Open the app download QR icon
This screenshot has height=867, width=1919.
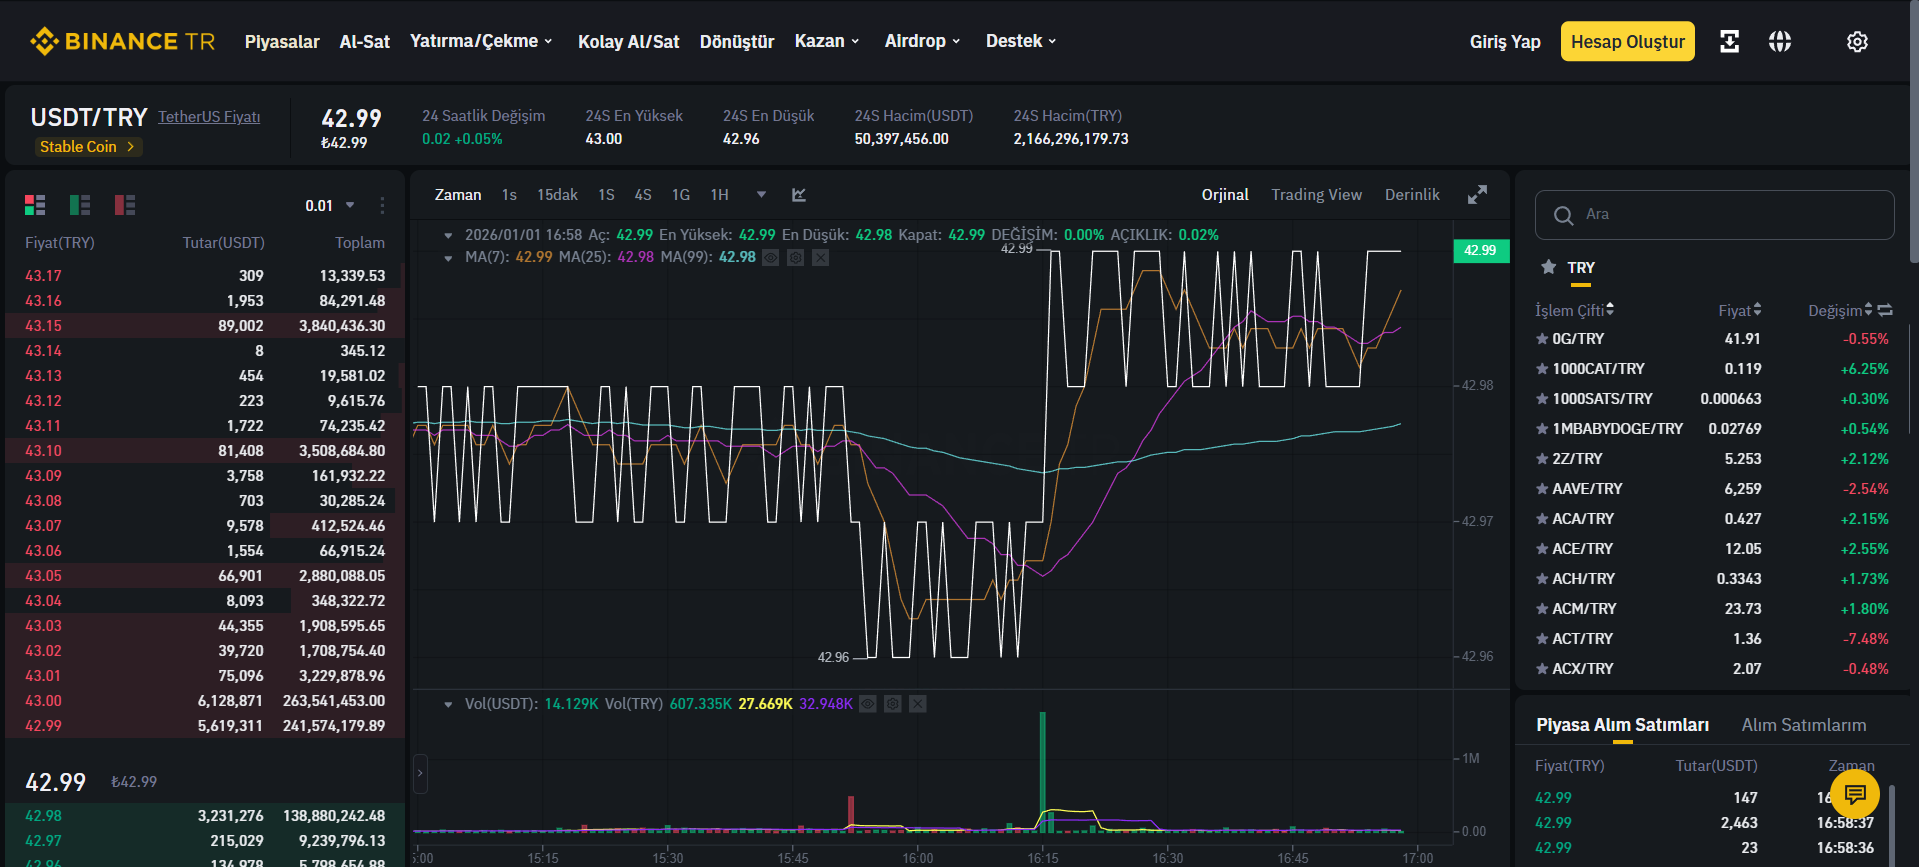[1729, 41]
